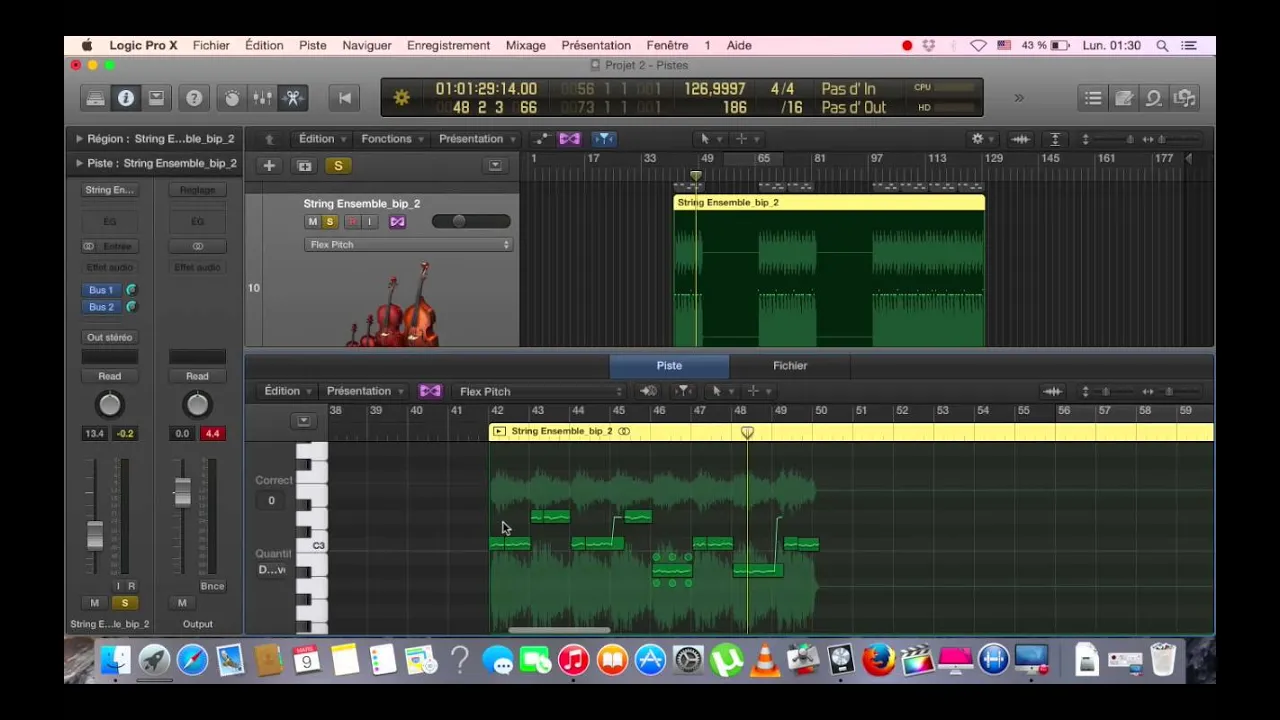
Task: Open the Fichier menu
Action: [x=211, y=46]
